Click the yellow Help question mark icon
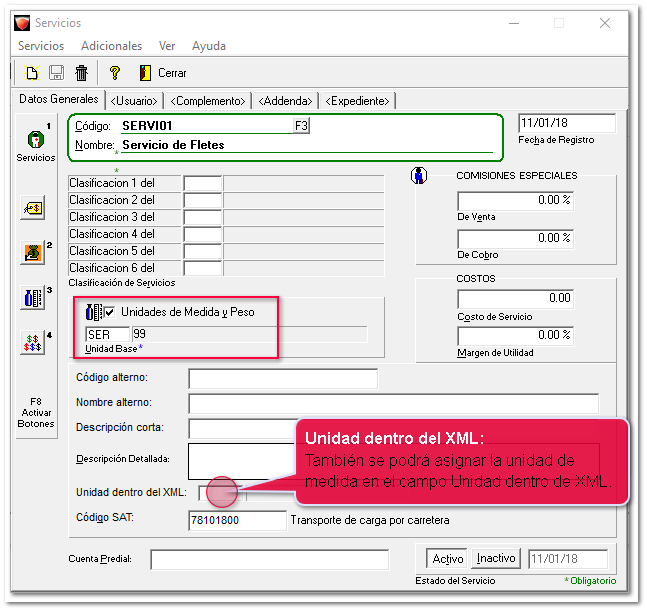 115,73
